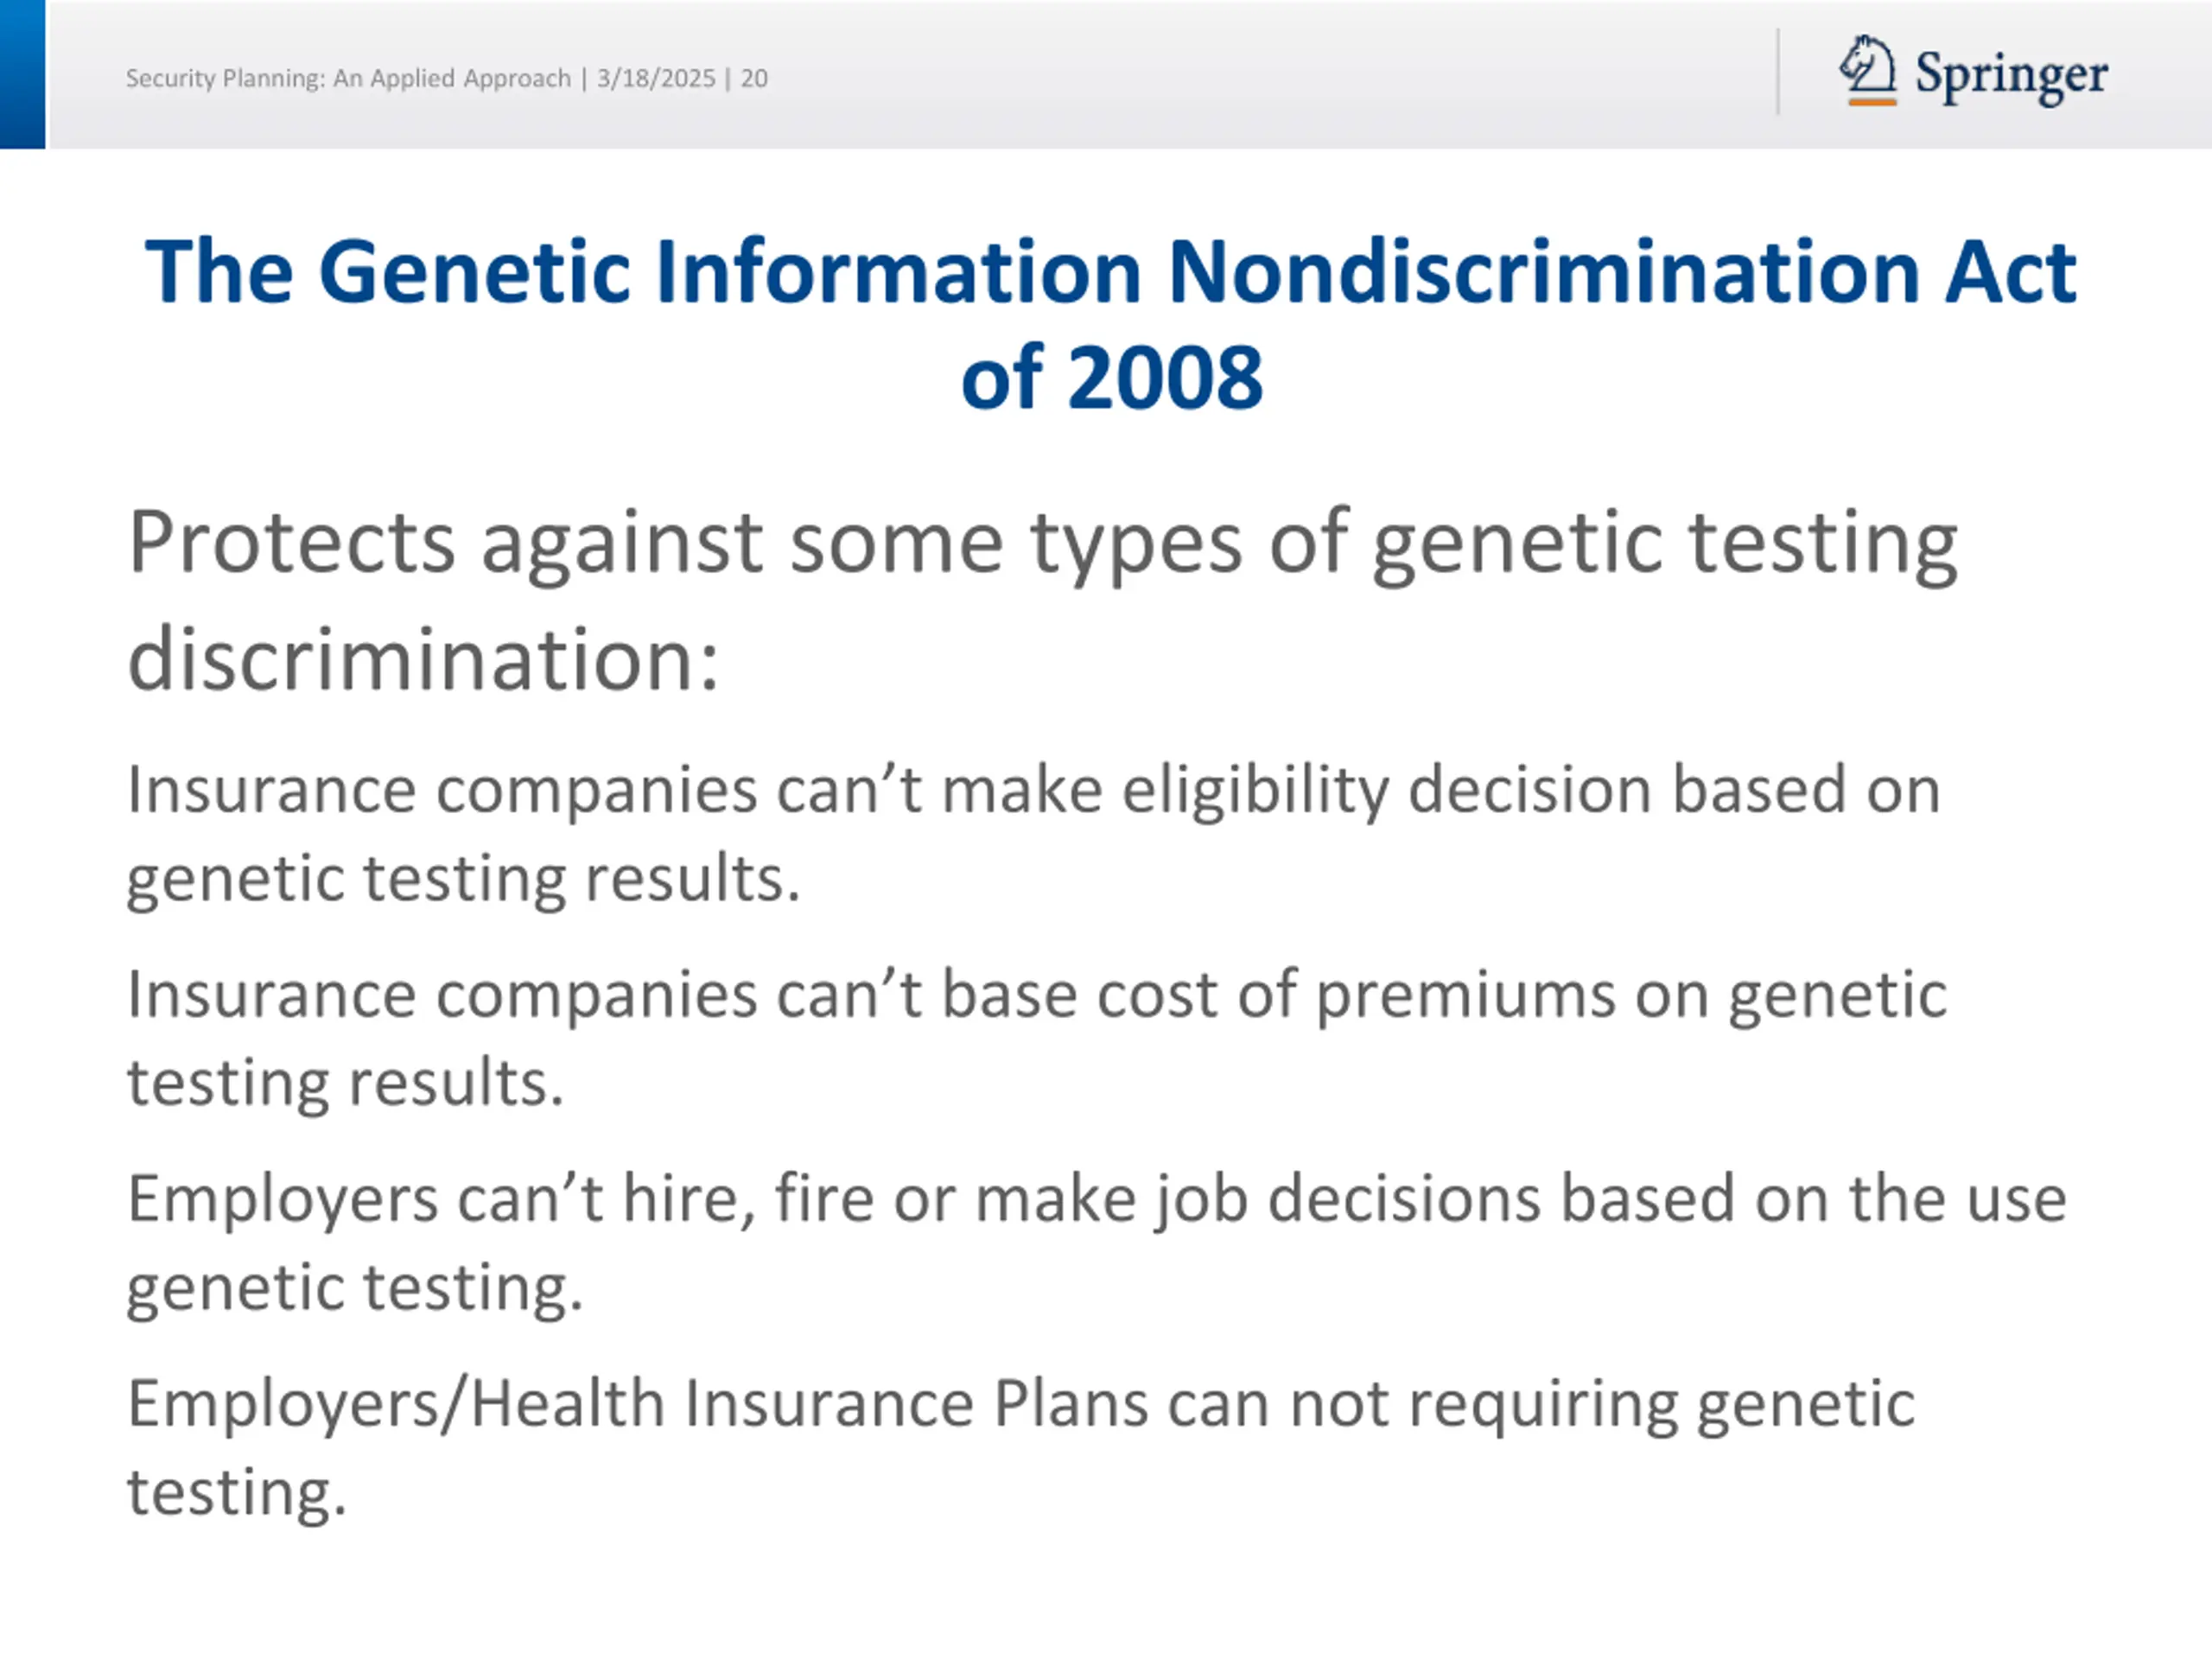Click the 'of 2008' title line

tap(1111, 377)
